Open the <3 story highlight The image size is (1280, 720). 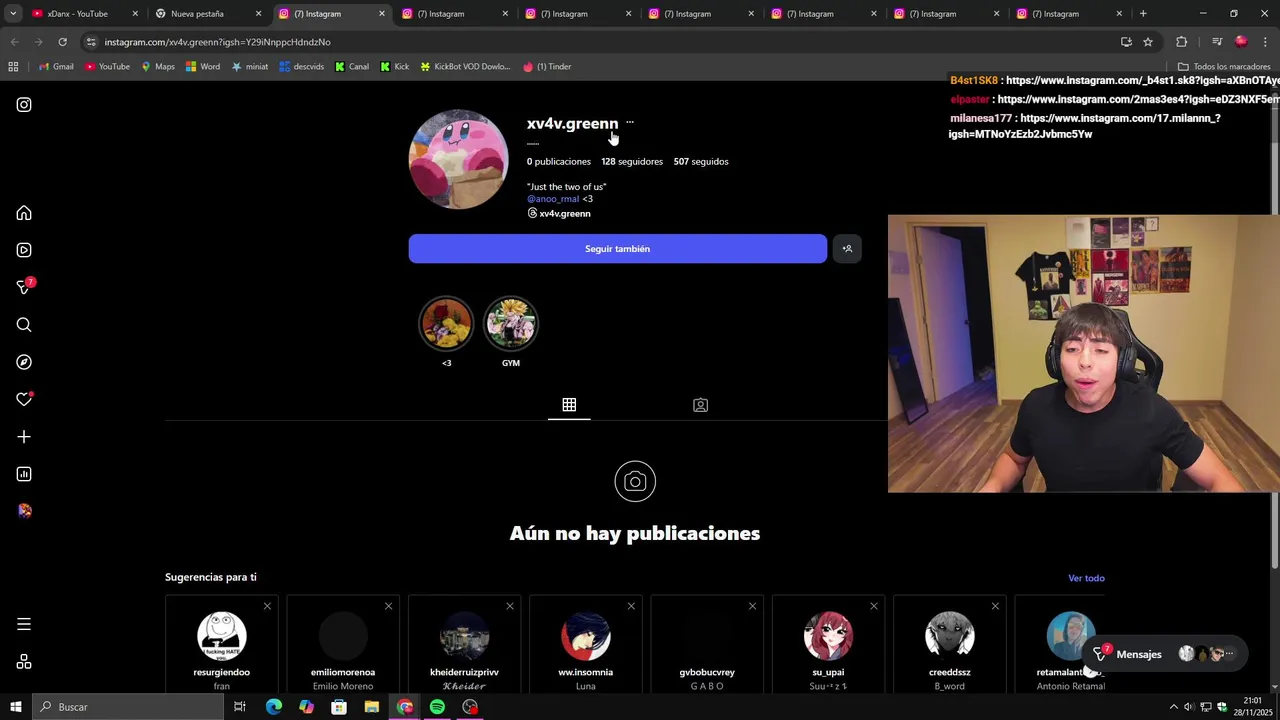click(446, 324)
